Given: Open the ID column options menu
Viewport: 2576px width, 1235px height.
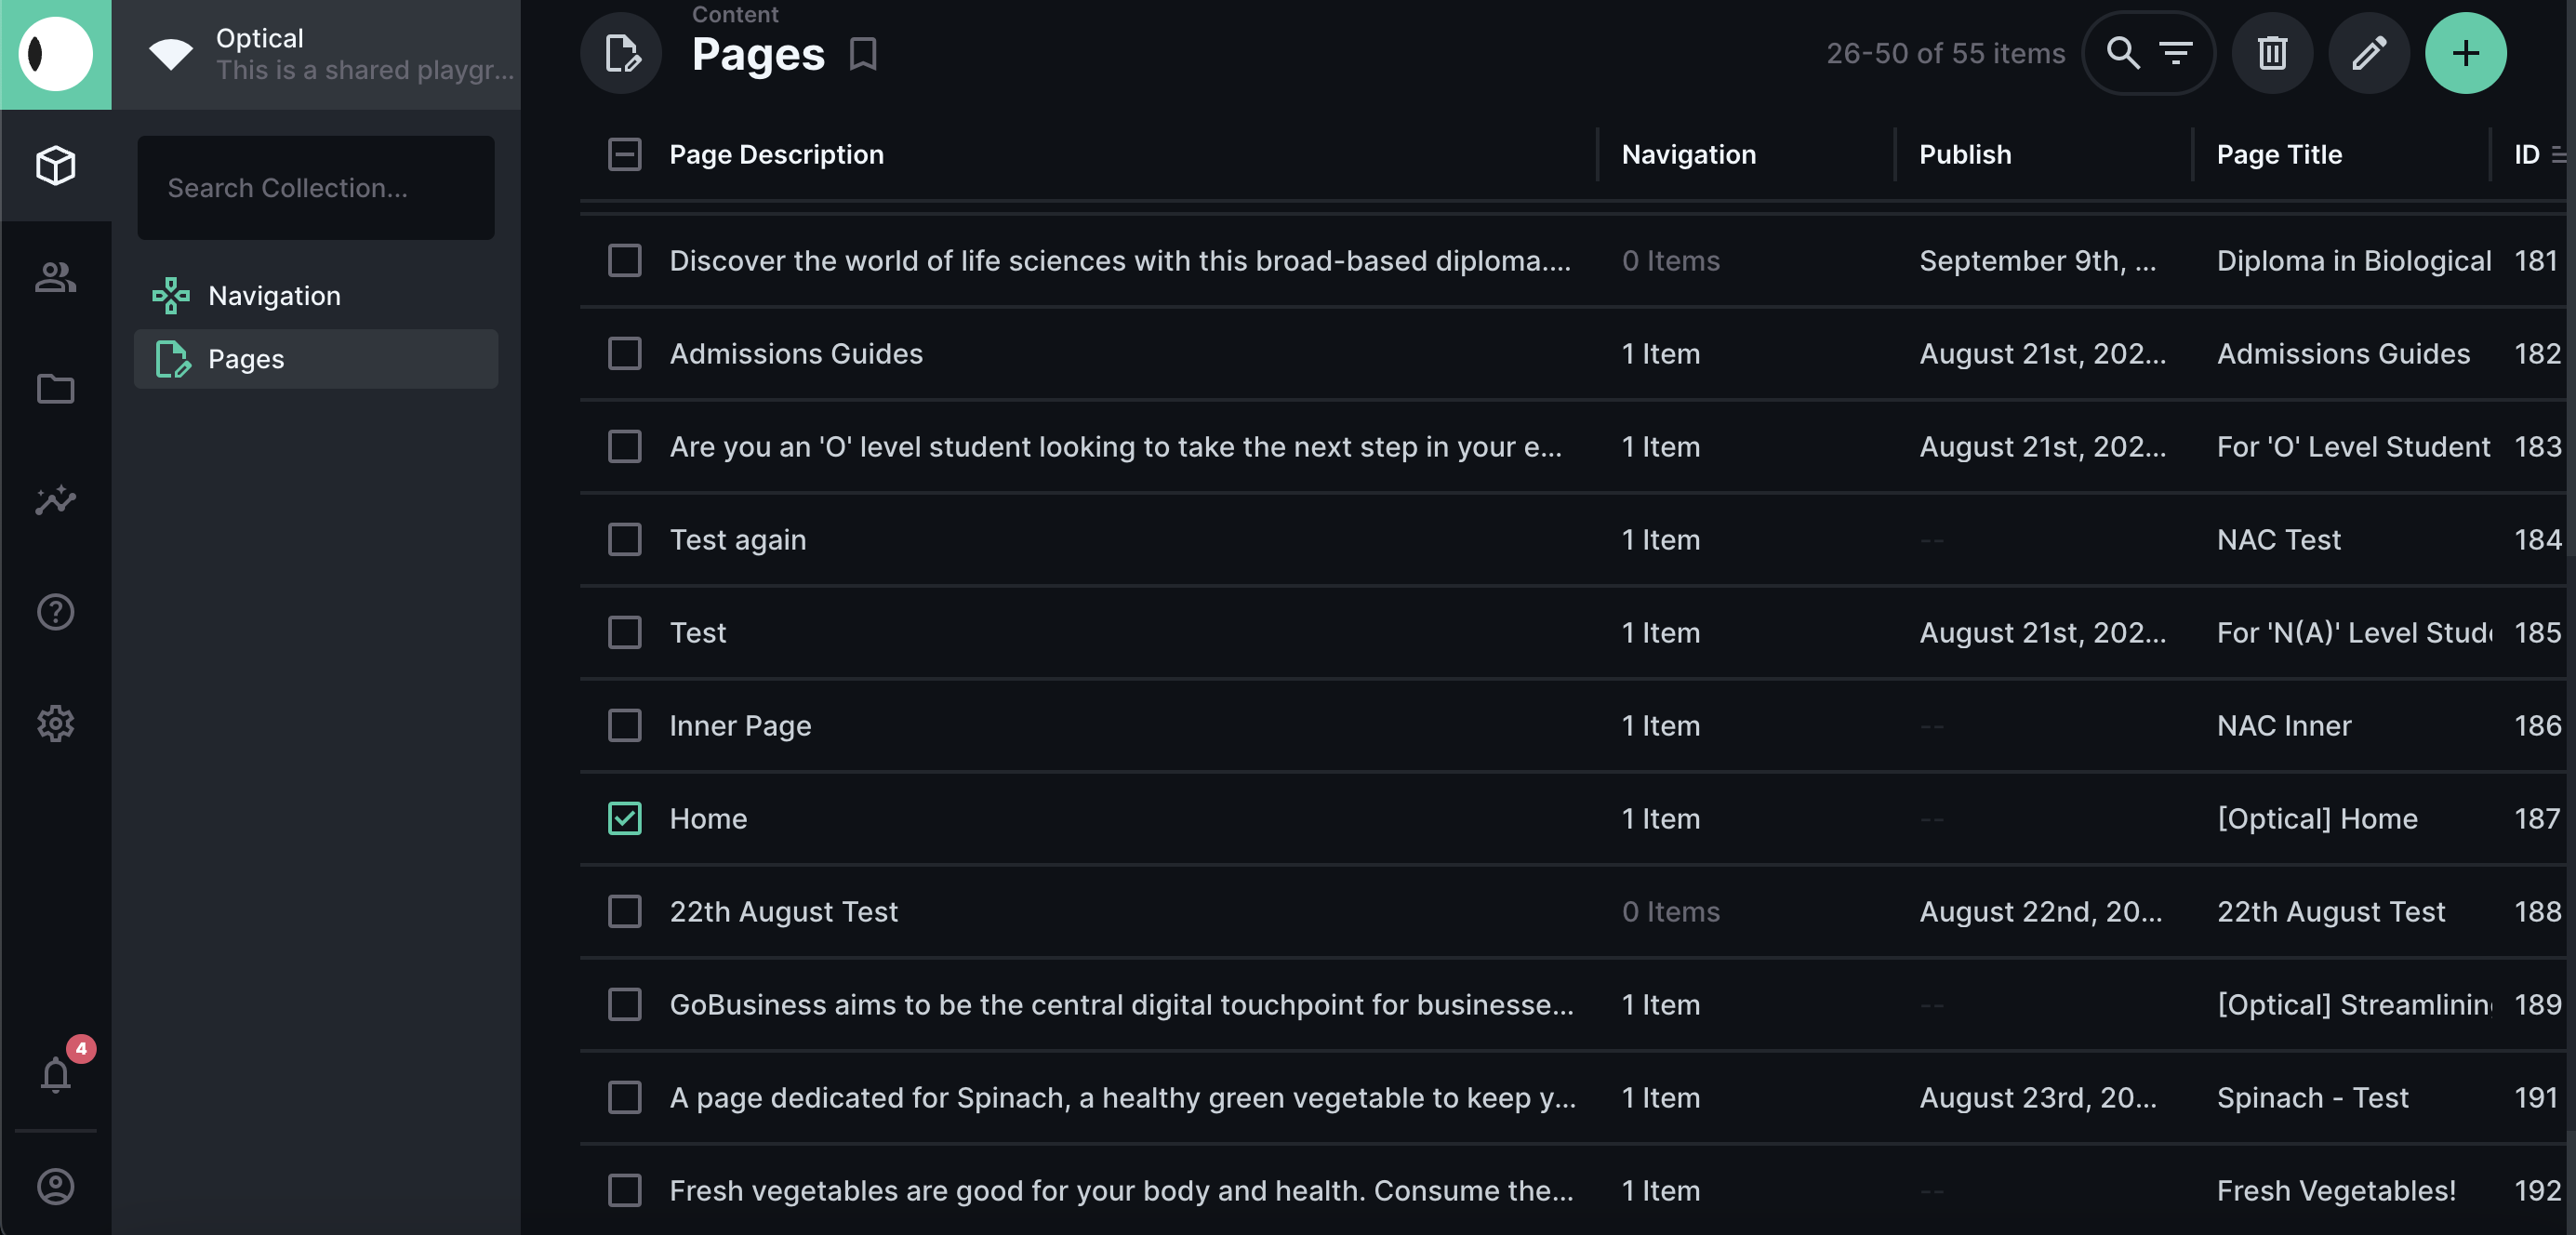Looking at the screenshot, I should tap(2557, 154).
